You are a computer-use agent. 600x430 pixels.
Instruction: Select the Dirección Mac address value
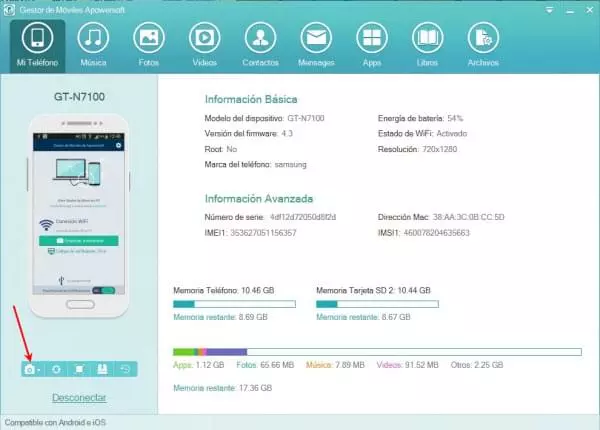pyautogui.click(x=468, y=217)
